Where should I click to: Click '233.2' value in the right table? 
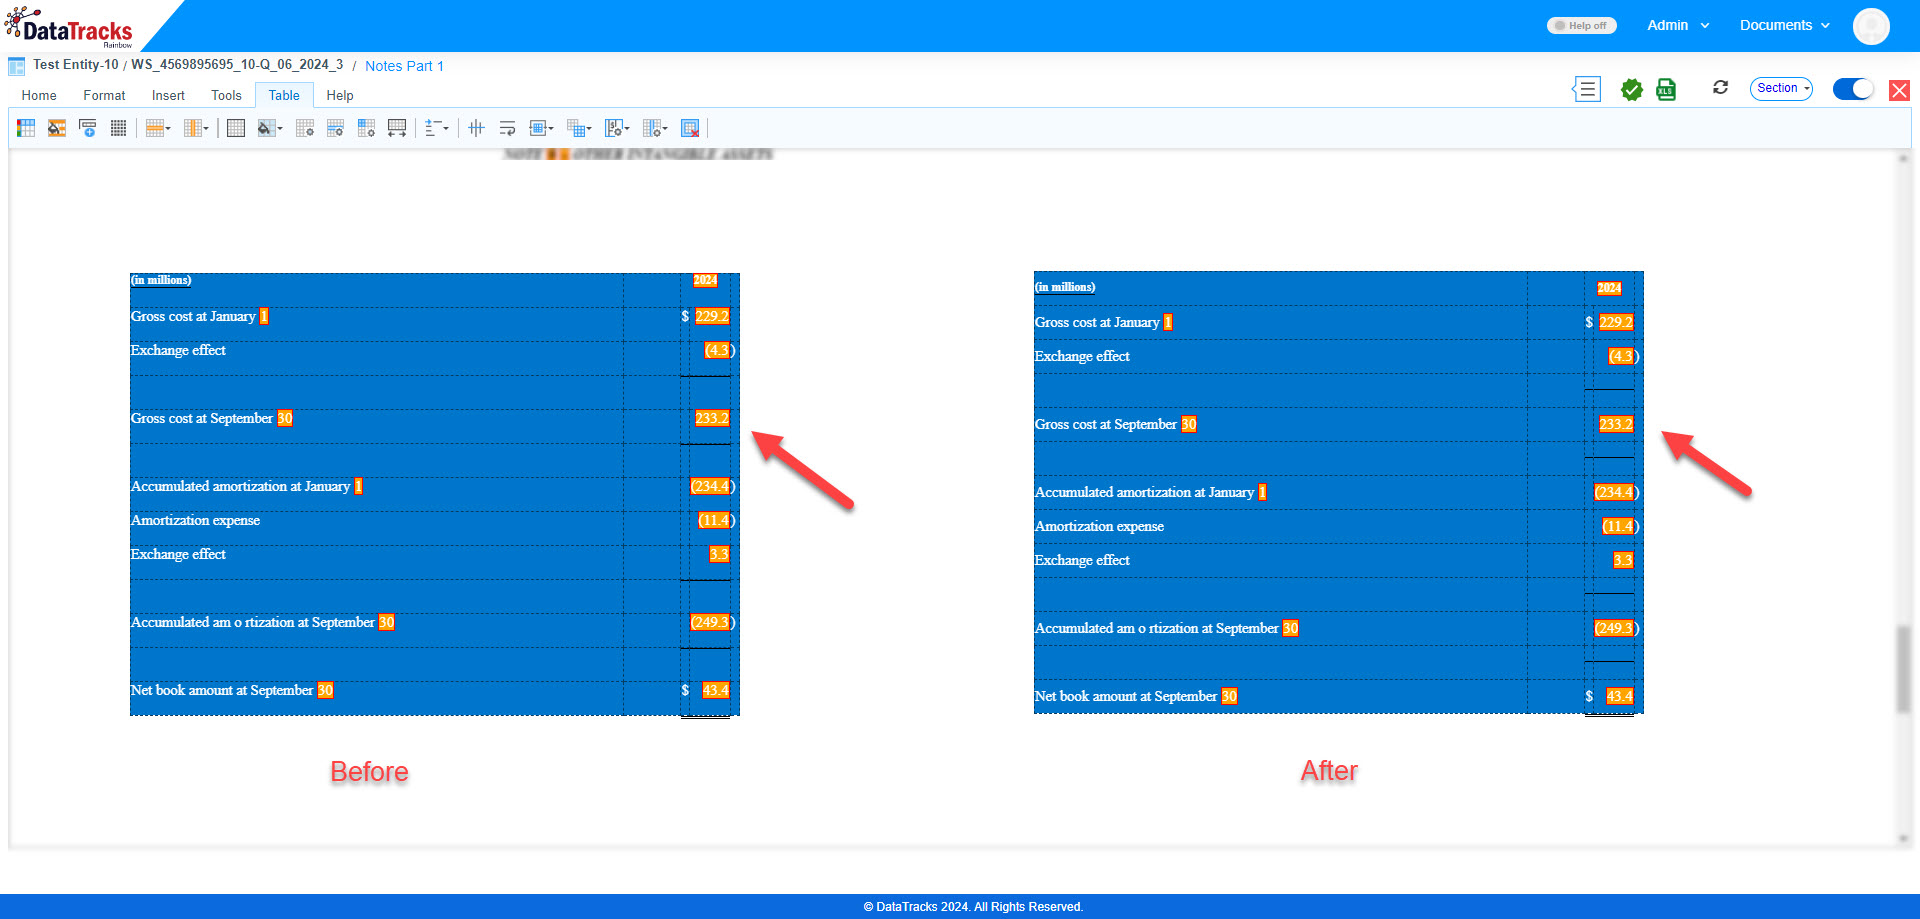(1616, 424)
